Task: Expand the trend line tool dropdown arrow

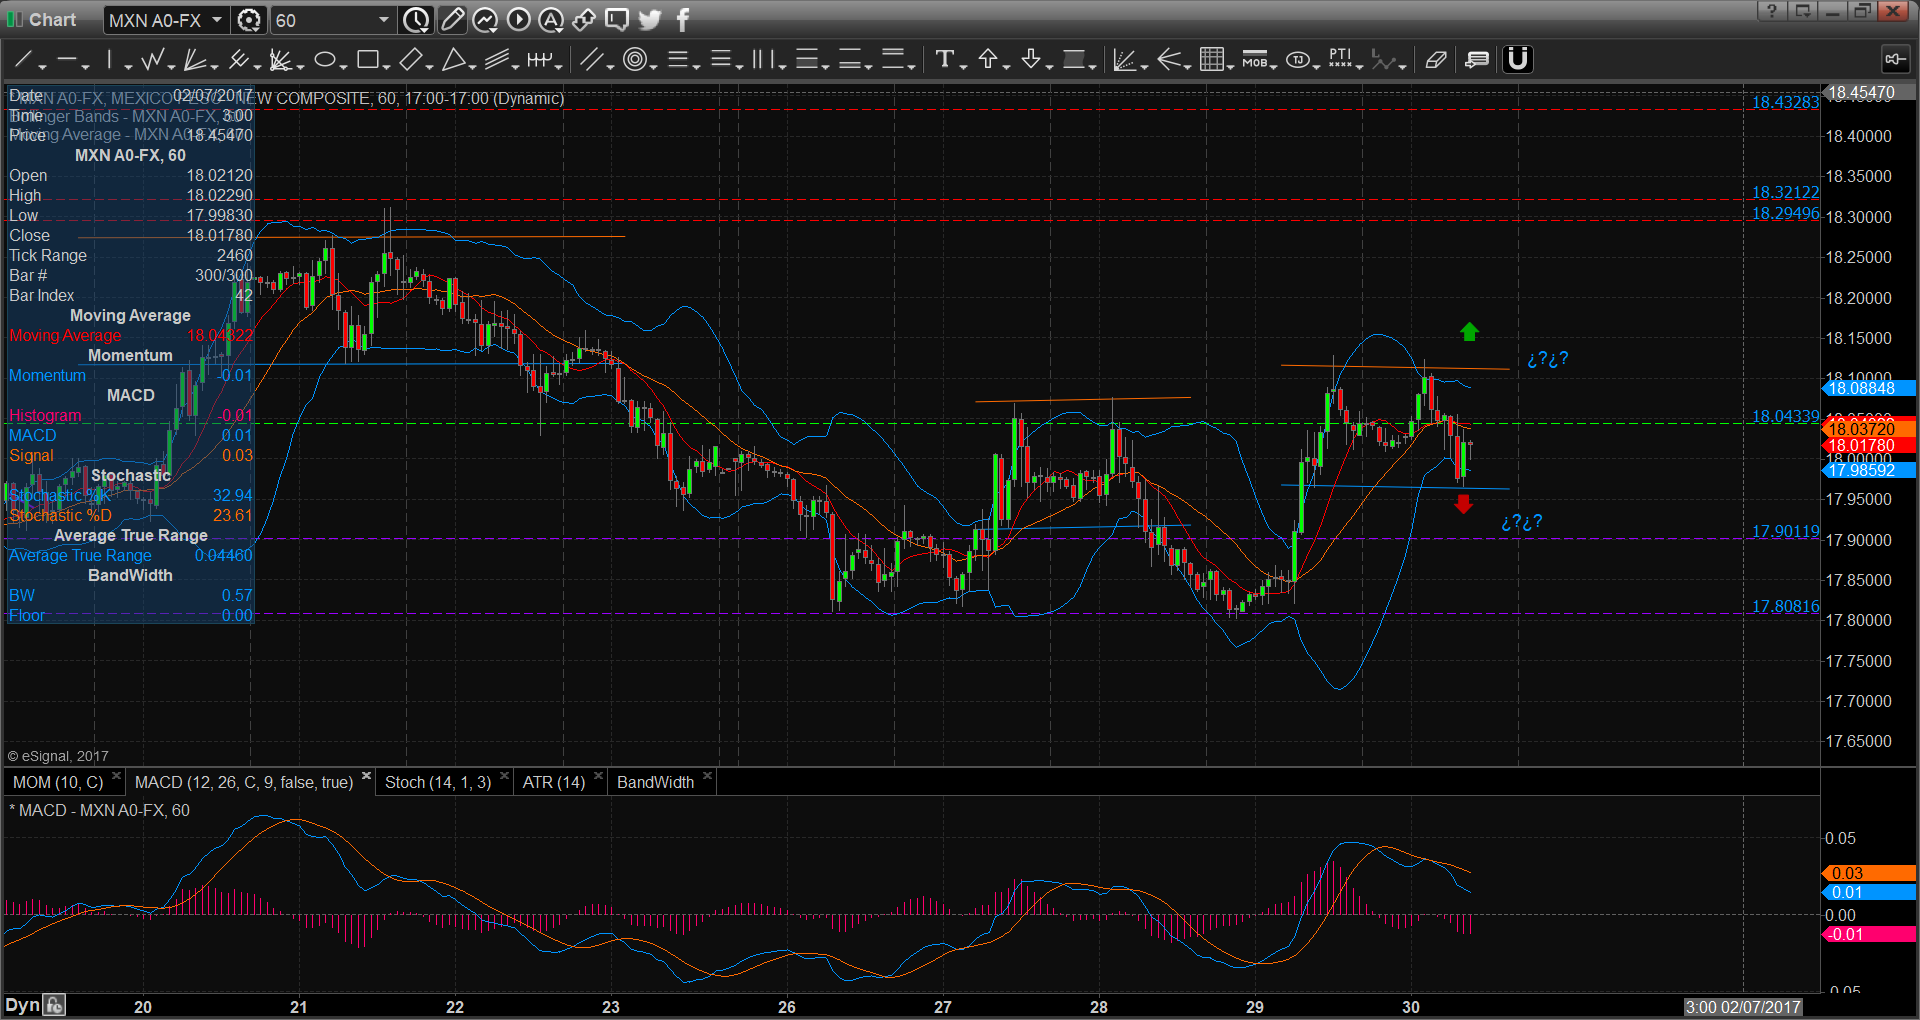Action: click(x=42, y=66)
